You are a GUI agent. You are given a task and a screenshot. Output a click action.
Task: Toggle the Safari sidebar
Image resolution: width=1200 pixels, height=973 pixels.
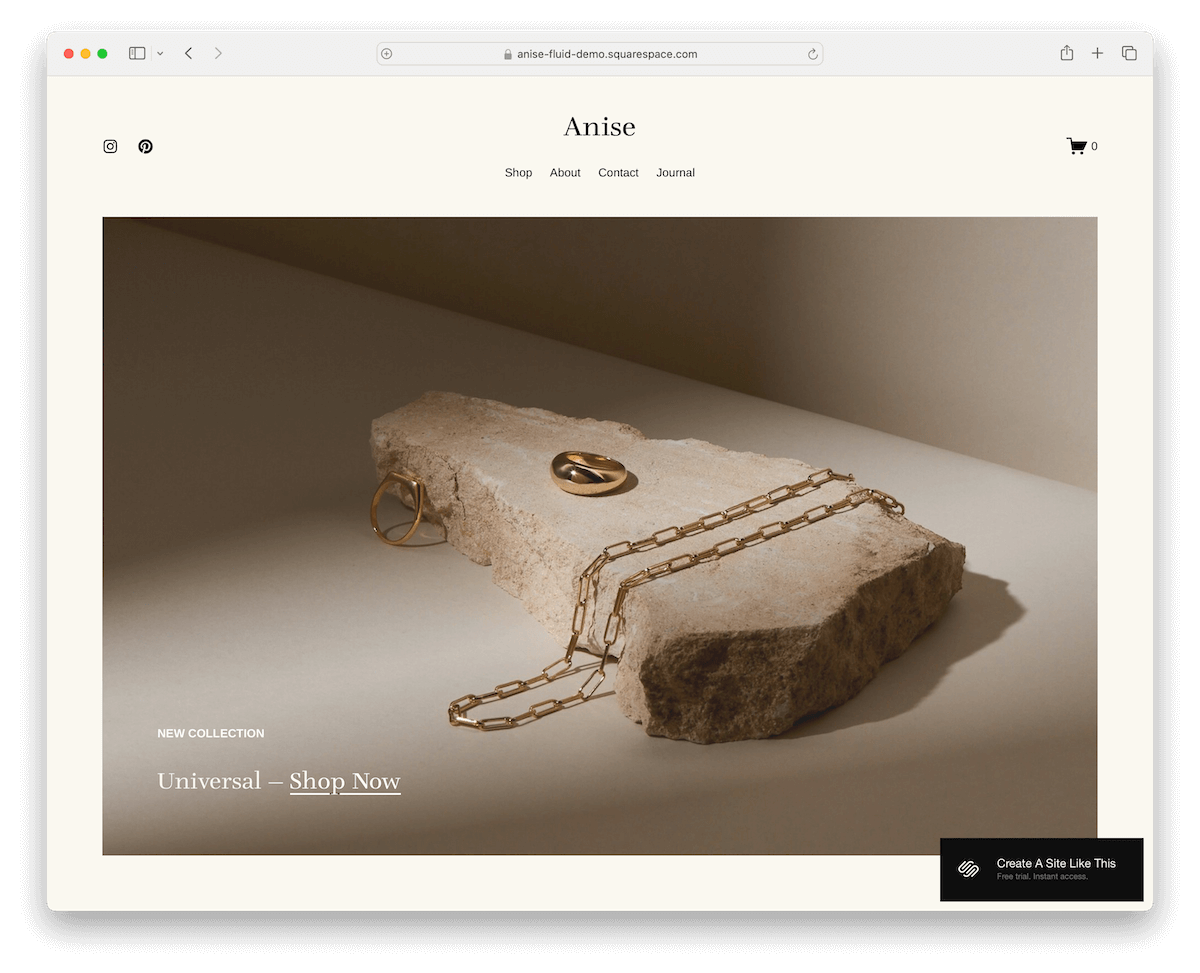coord(136,53)
